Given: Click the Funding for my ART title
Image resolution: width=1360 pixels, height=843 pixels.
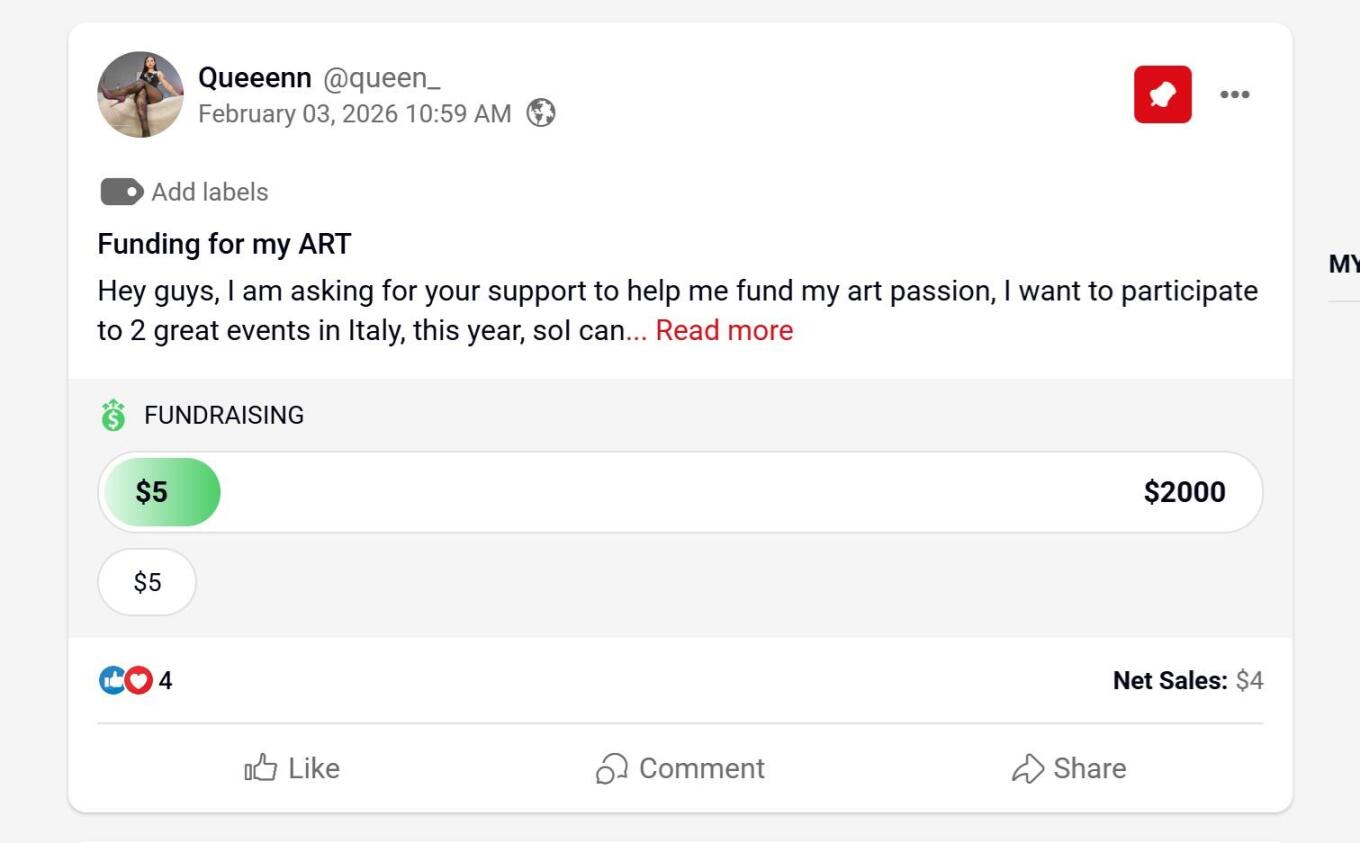Looking at the screenshot, I should pos(224,244).
